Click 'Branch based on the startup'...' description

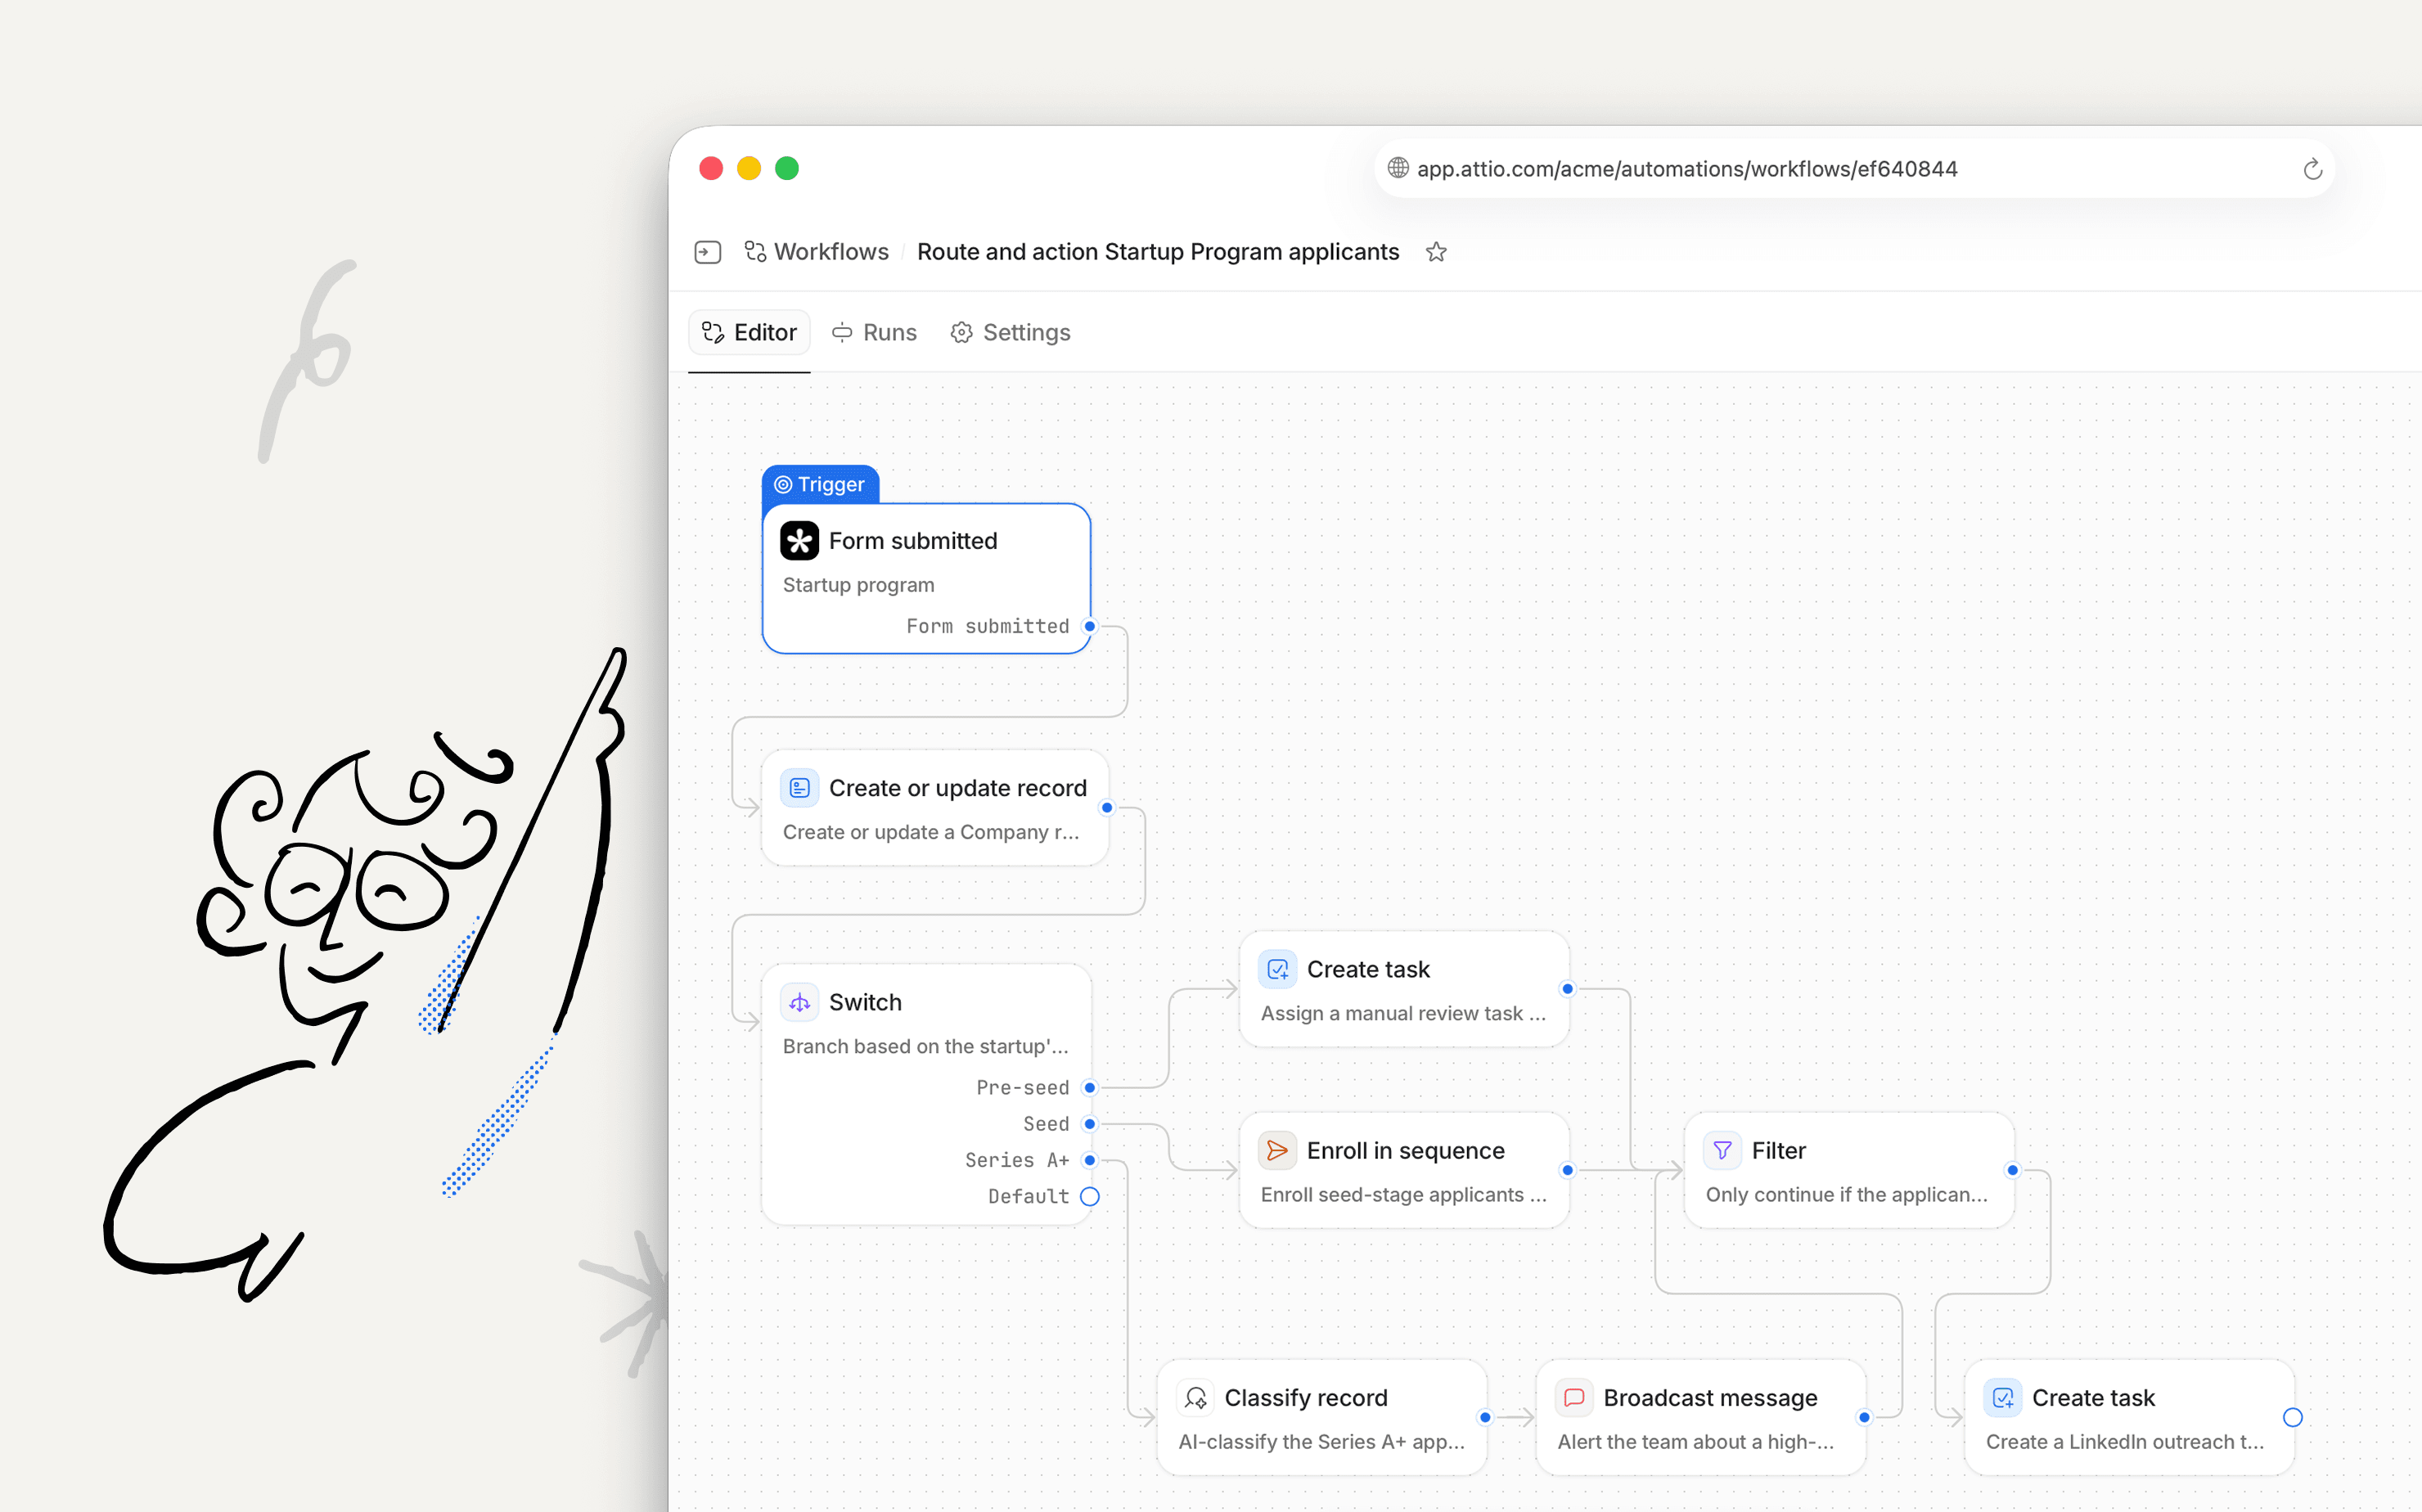[x=926, y=1046]
